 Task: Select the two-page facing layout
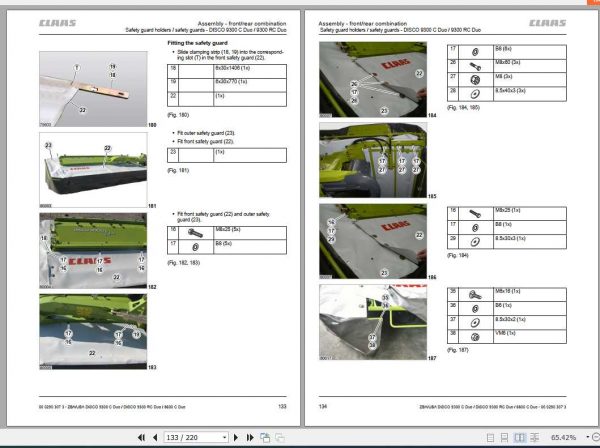click(x=519, y=437)
